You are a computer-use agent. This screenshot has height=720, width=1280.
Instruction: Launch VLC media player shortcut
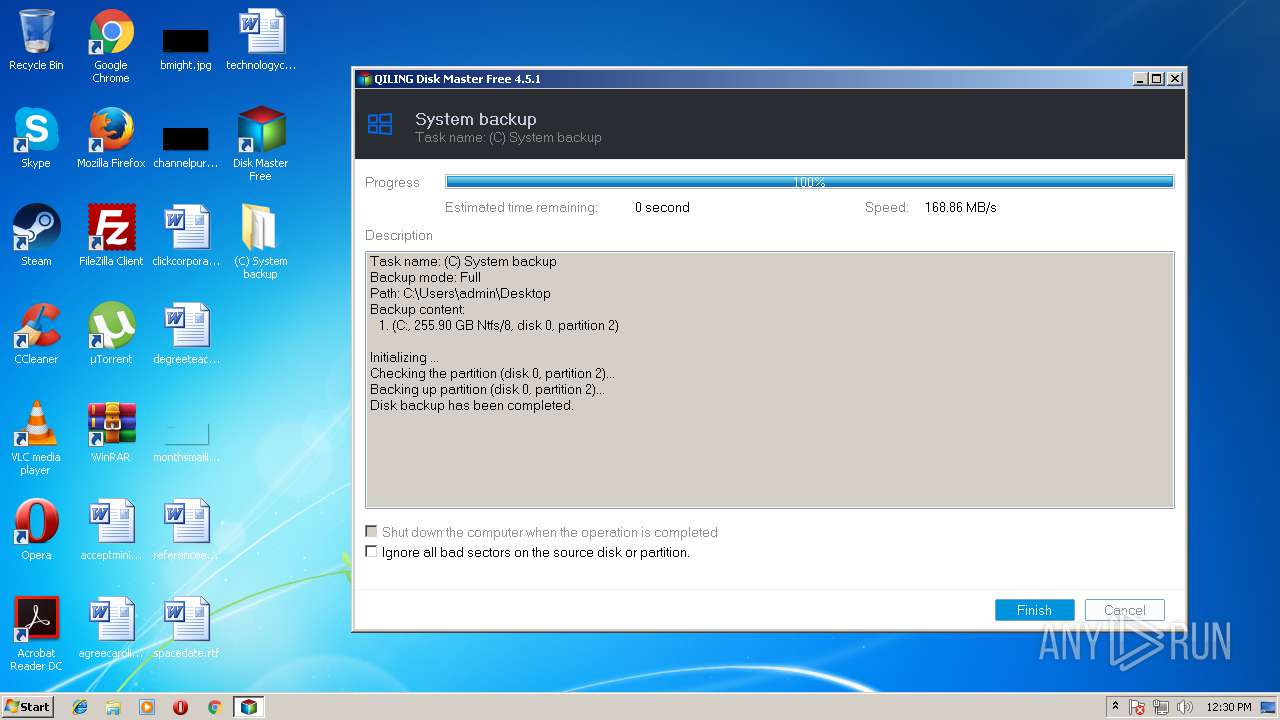(x=36, y=438)
